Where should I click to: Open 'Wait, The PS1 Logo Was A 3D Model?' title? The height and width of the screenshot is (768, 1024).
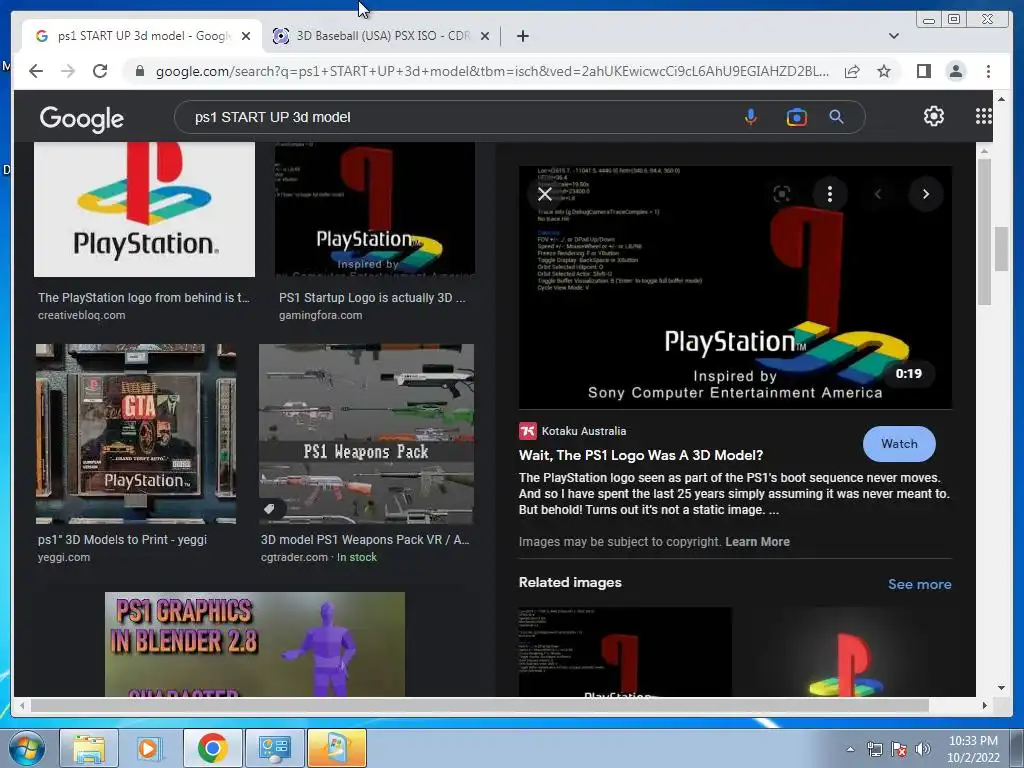coord(641,455)
